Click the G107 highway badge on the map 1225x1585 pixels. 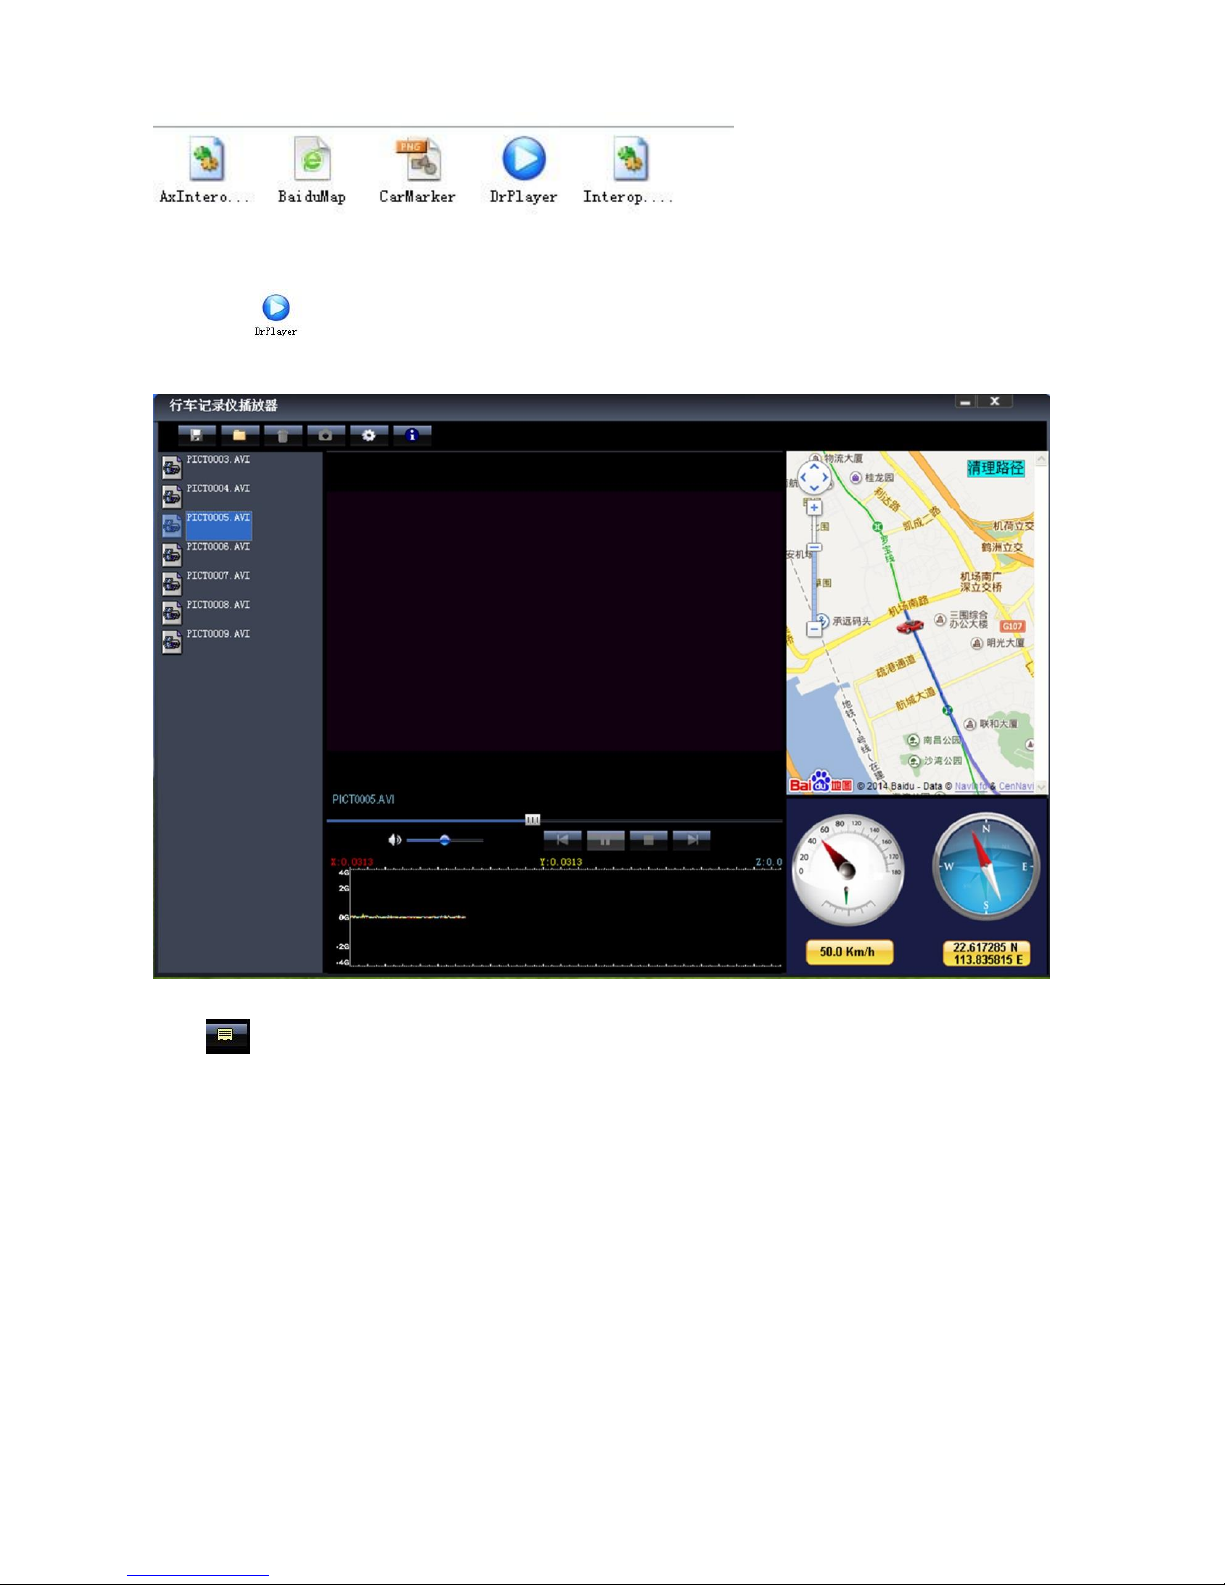[1013, 626]
